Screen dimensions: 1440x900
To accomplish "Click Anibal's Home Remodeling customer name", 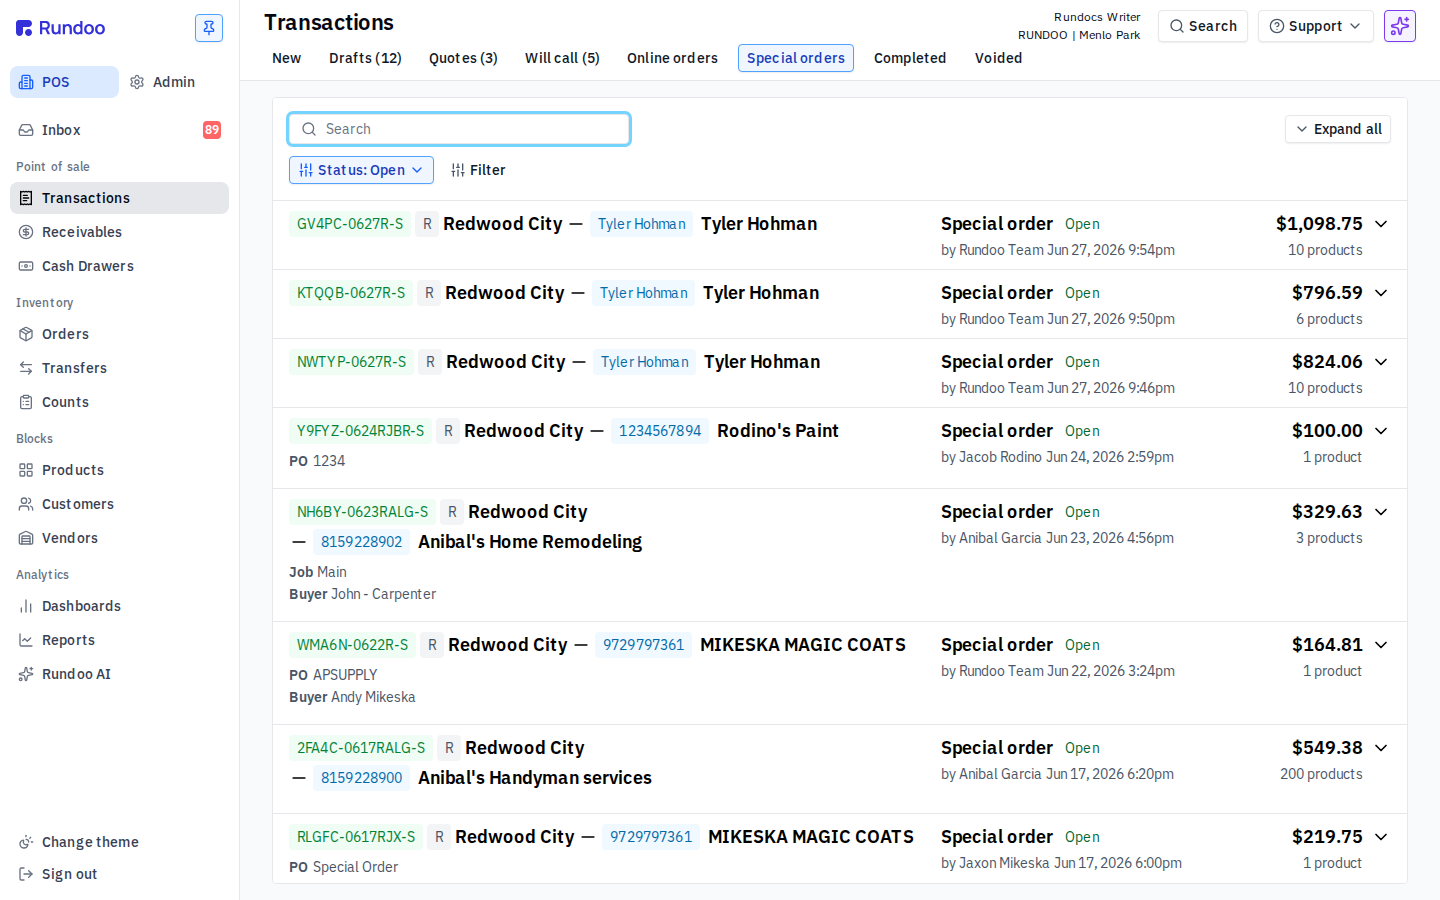I will 530,542.
